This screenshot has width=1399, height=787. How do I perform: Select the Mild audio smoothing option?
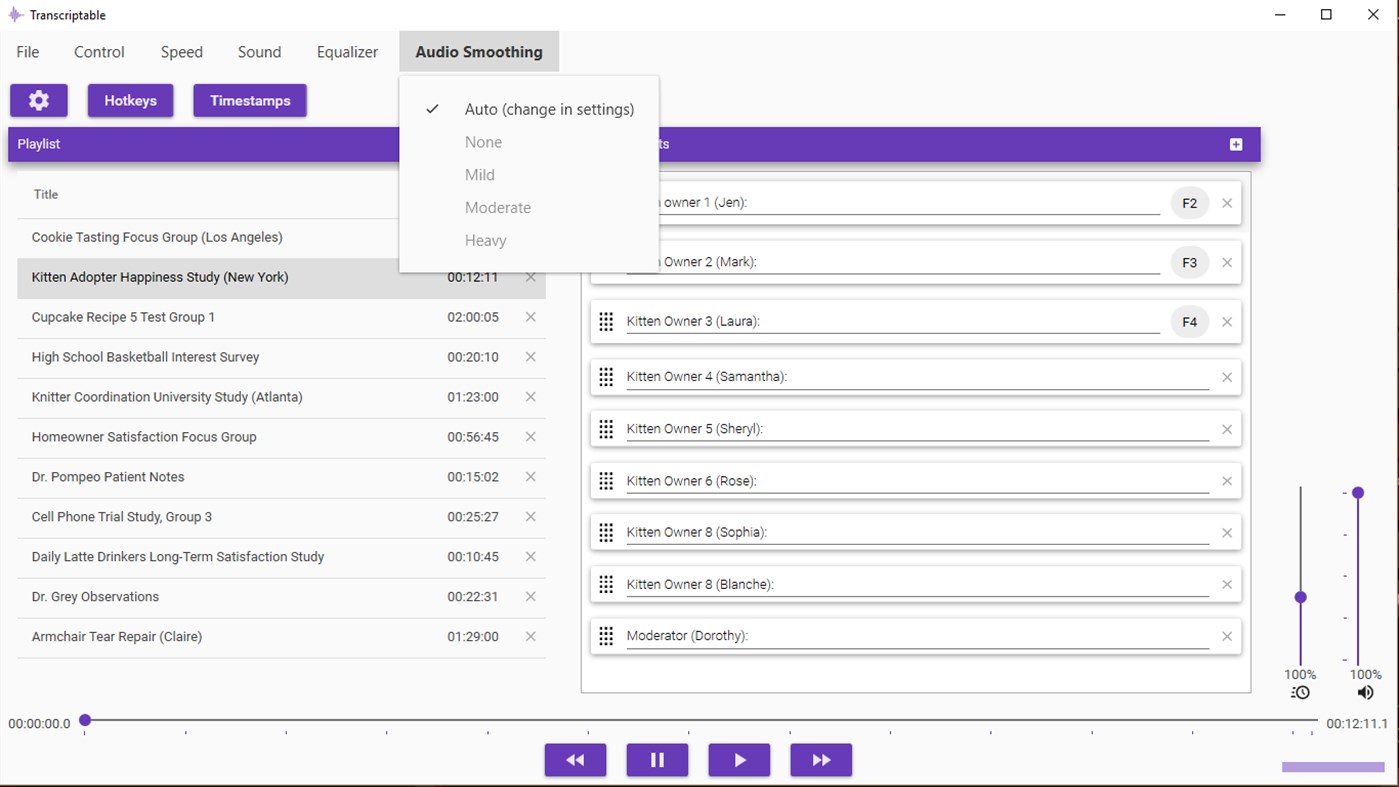pyautogui.click(x=479, y=174)
